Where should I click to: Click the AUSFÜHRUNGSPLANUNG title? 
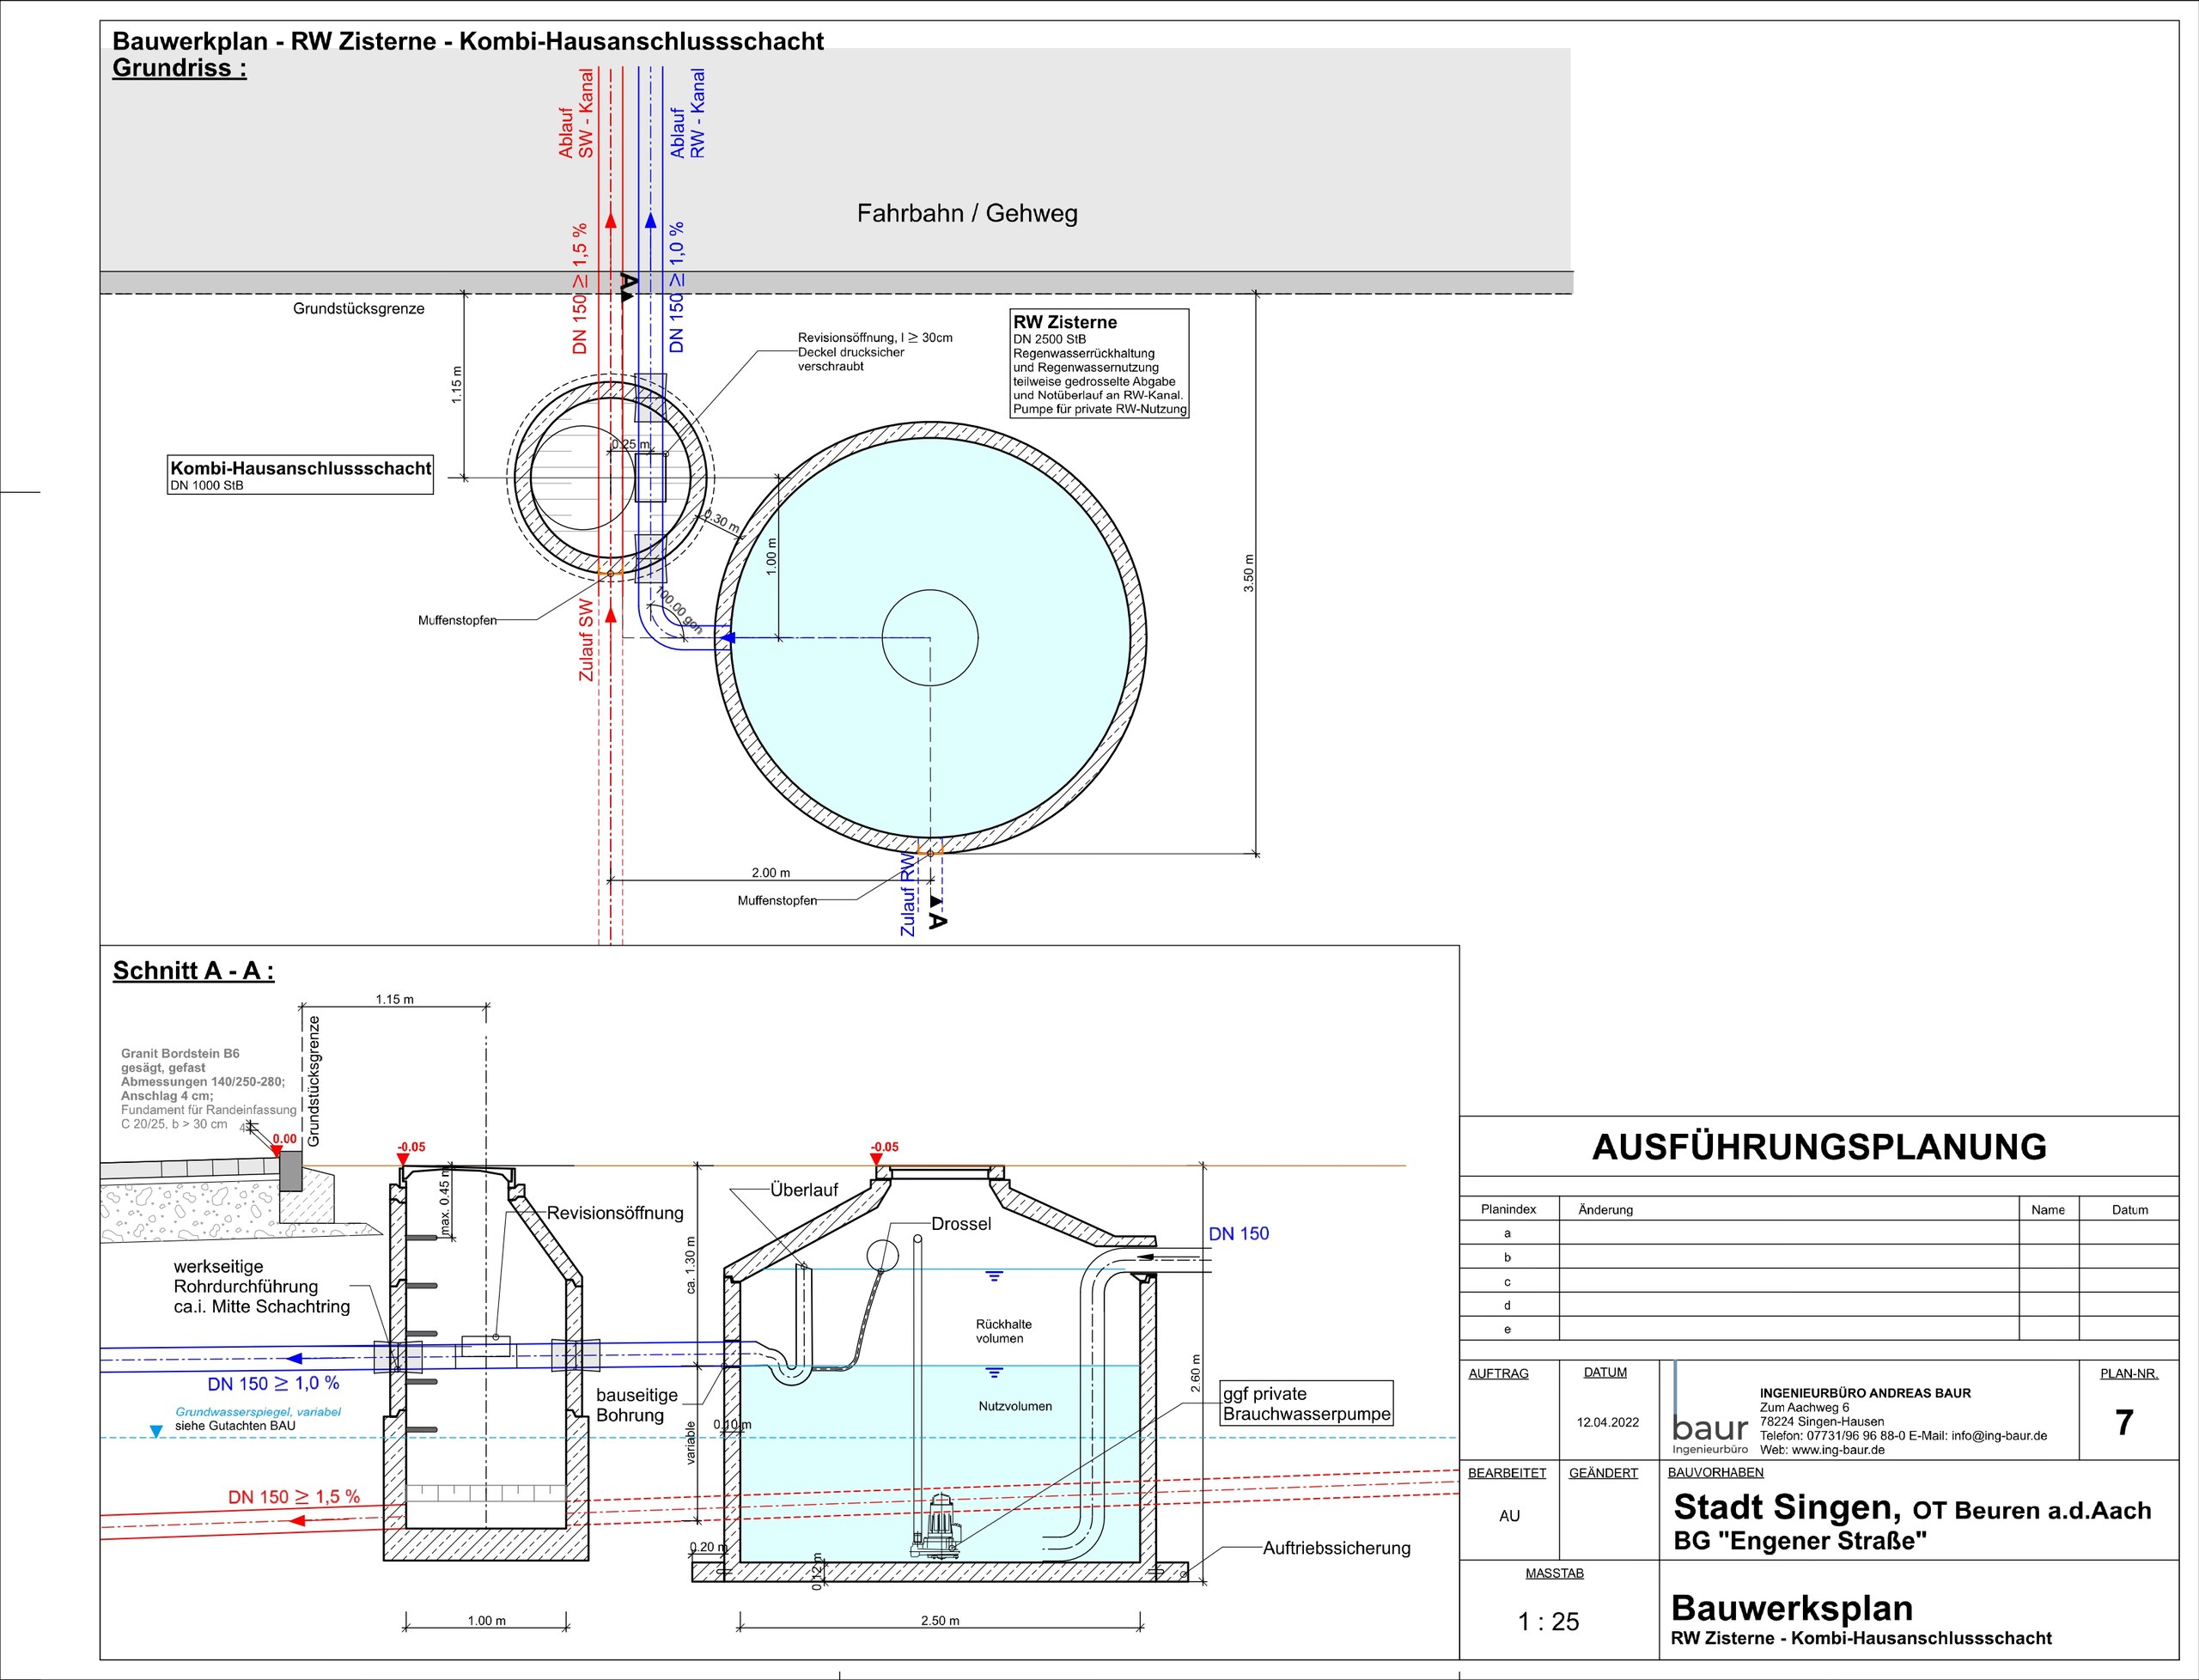[x=1819, y=1147]
